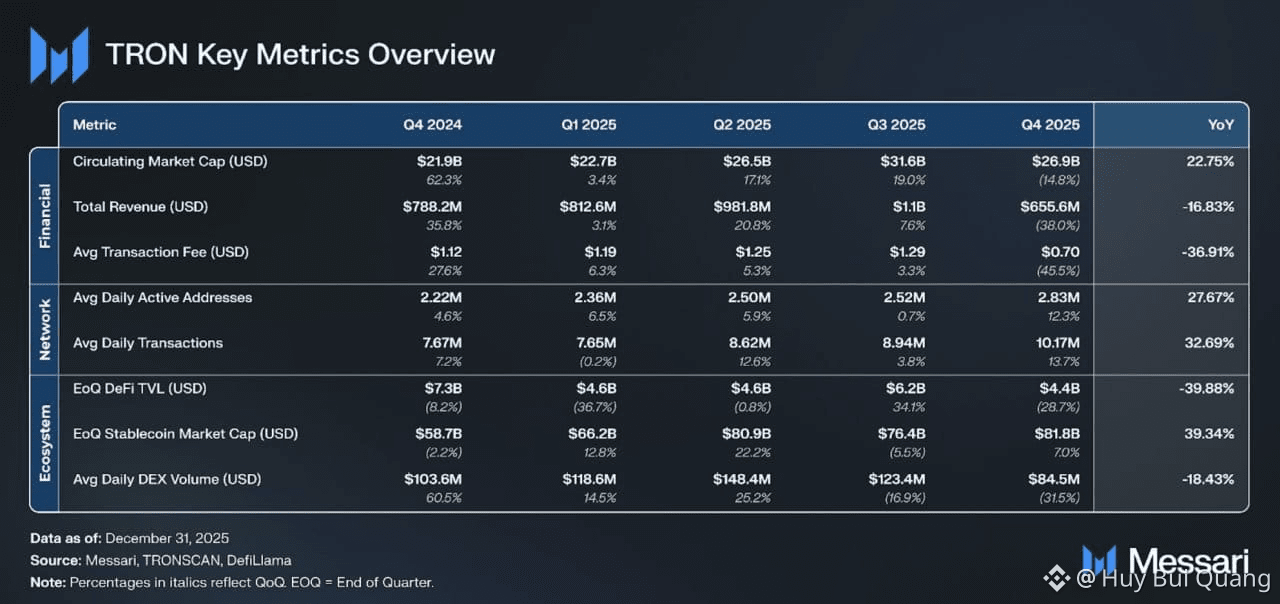Click the $80.9B stablecoin market cap value
1280x604 pixels.
click(x=748, y=434)
